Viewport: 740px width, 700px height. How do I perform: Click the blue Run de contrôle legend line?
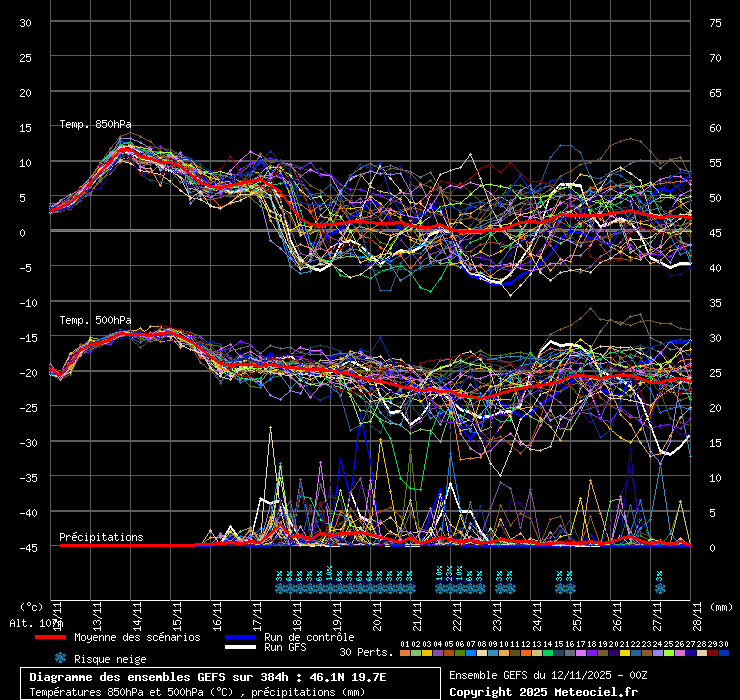tap(240, 637)
